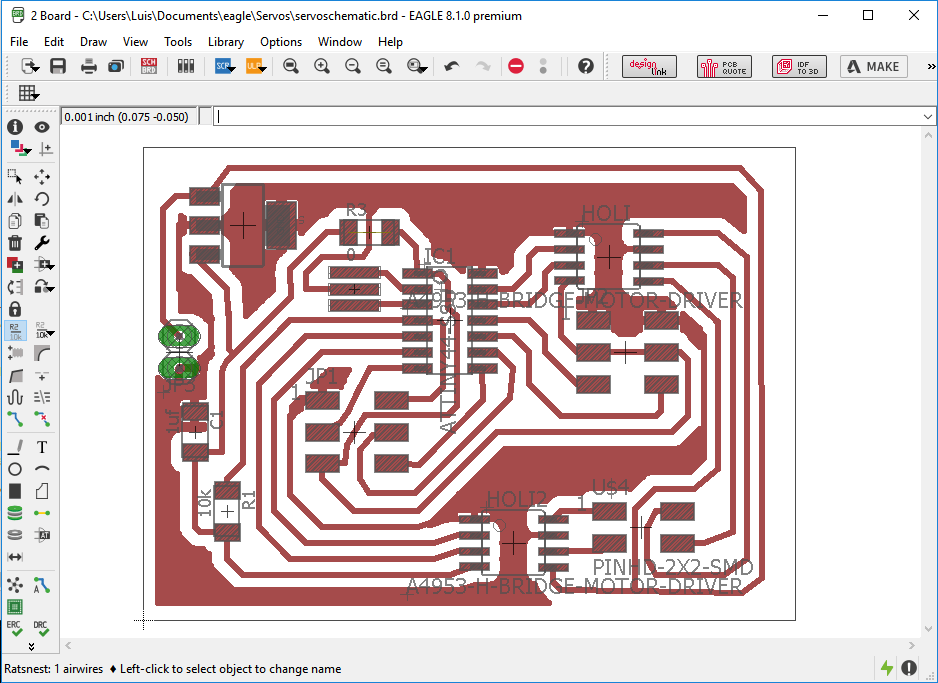
Task: Expand the command line history dropdown
Action: (x=928, y=117)
